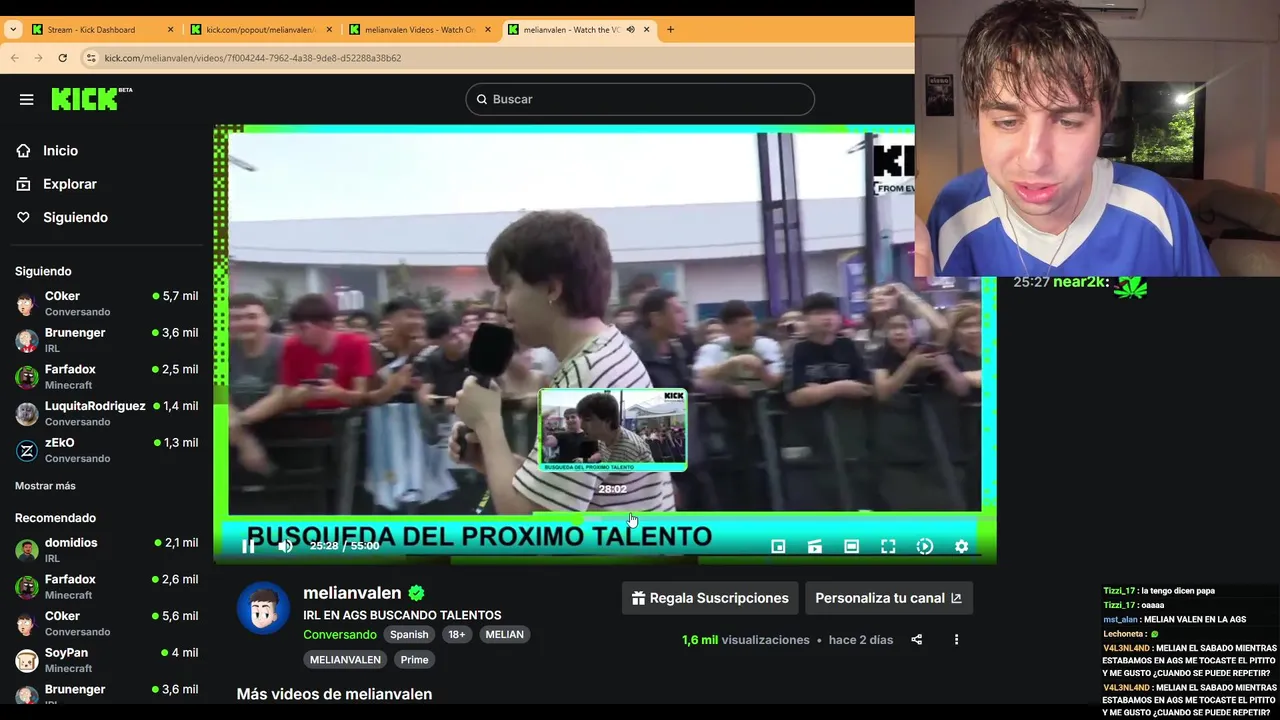Toggle theater mode in player
This screenshot has width=1280, height=720.
tap(851, 546)
